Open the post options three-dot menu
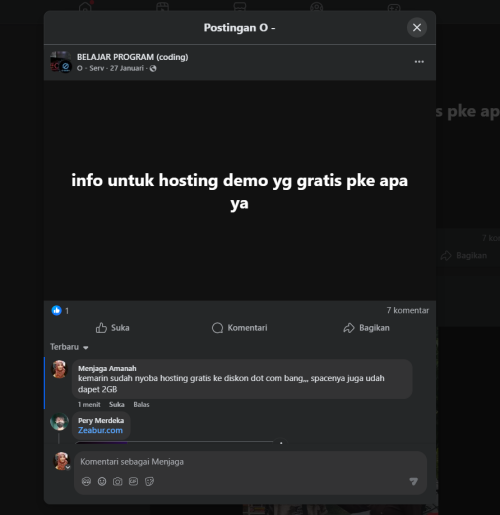The height and width of the screenshot is (515, 500). [419, 62]
